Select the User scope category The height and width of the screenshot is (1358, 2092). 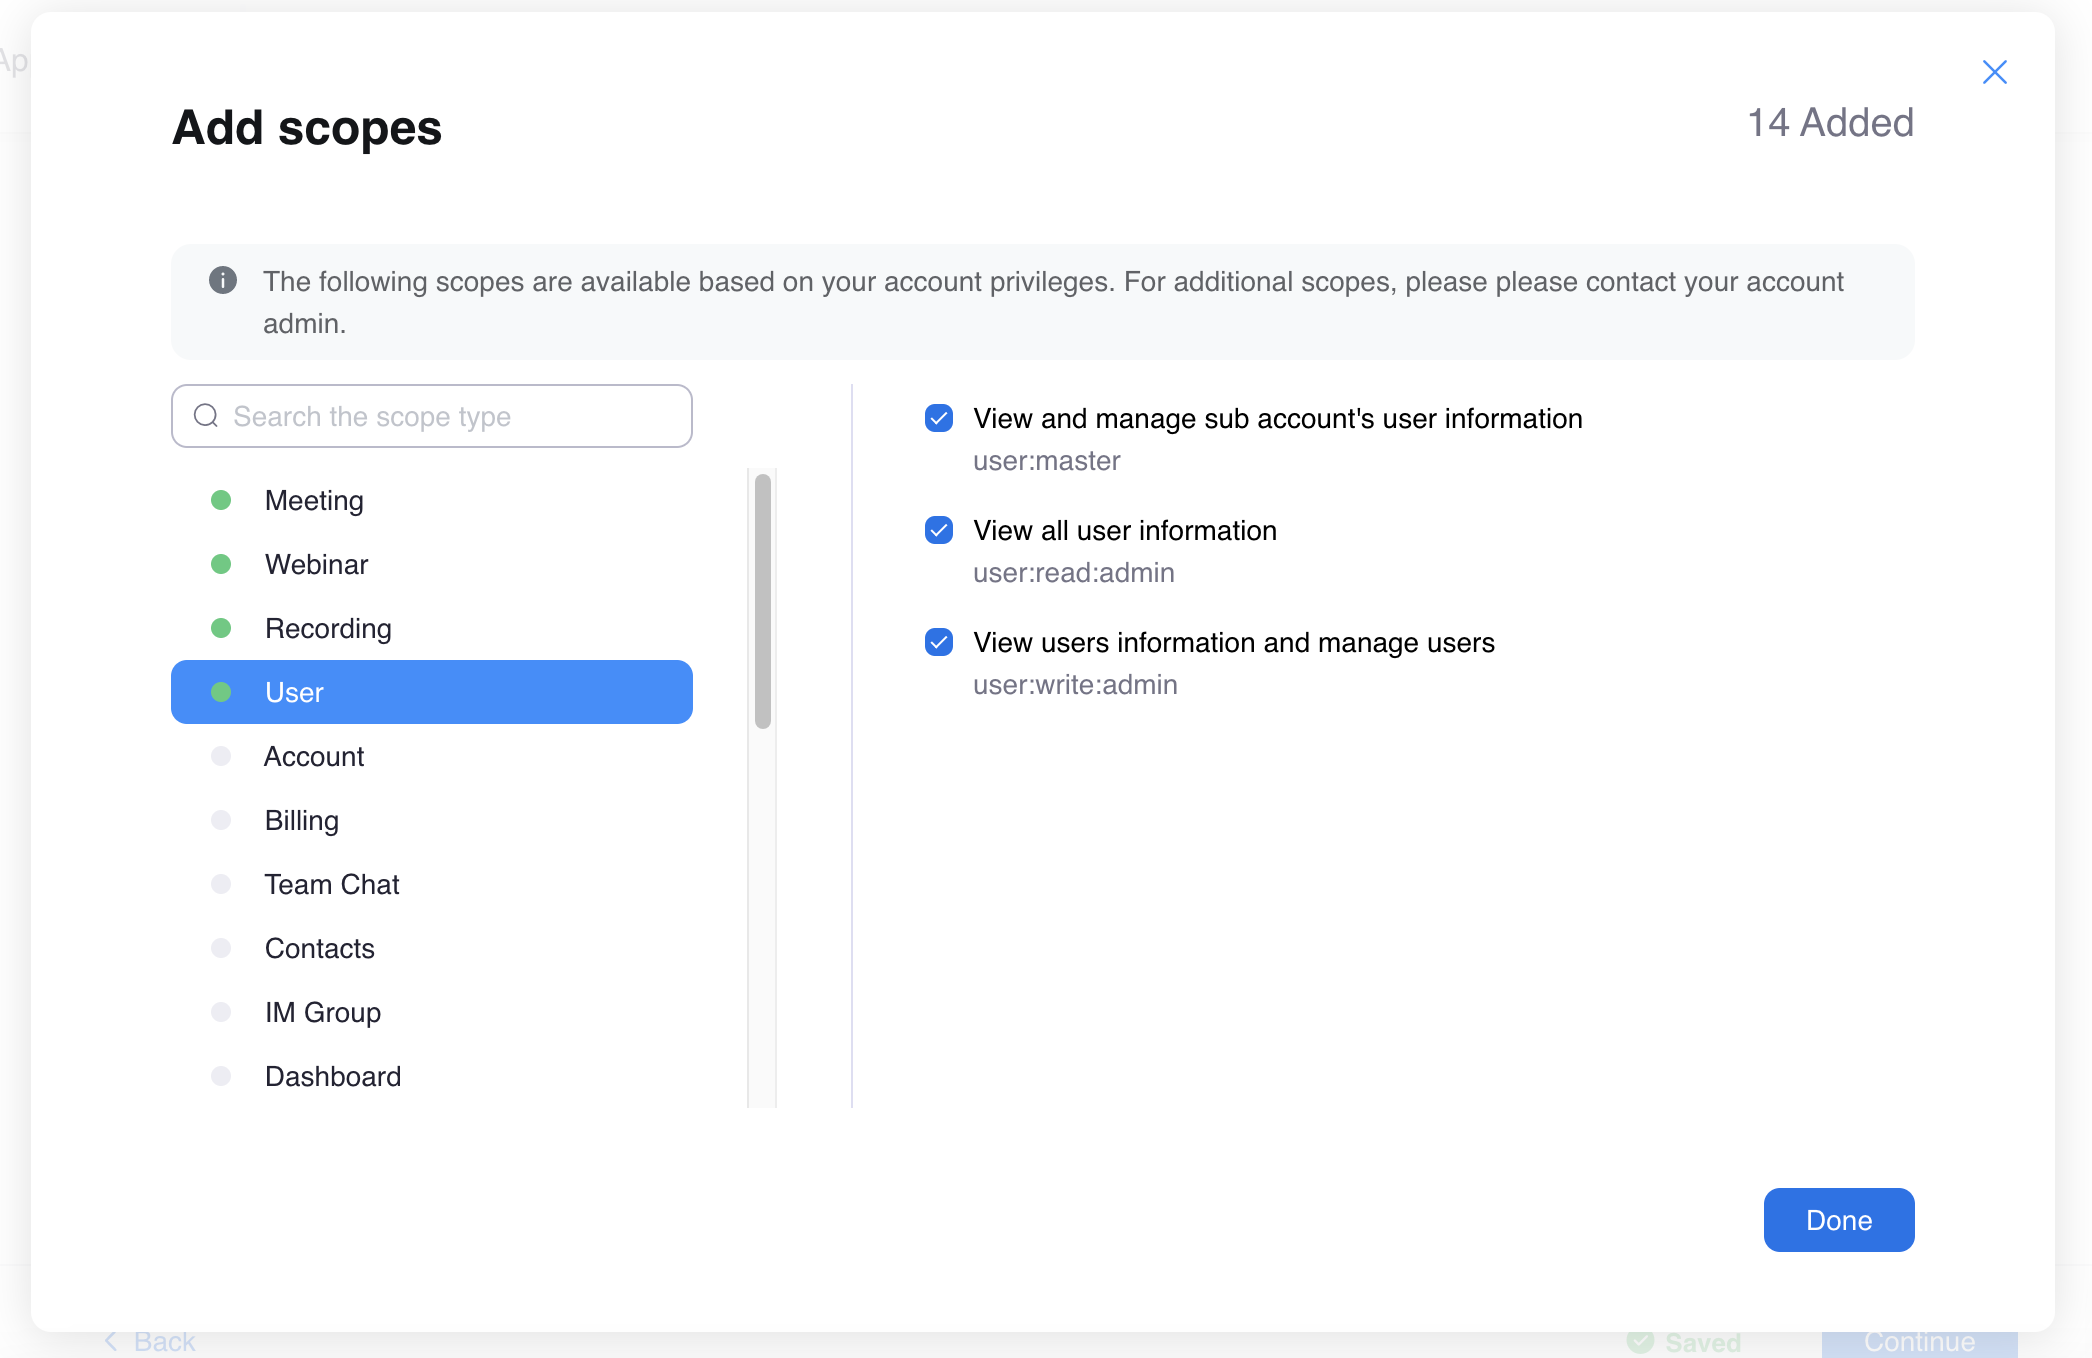coord(432,692)
